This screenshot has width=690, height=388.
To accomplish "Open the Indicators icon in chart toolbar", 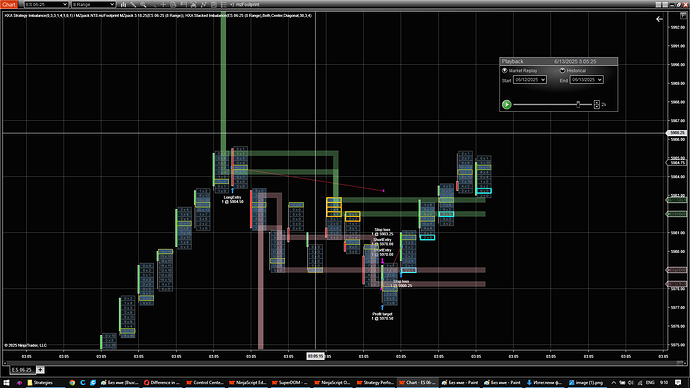I will pos(204,4).
